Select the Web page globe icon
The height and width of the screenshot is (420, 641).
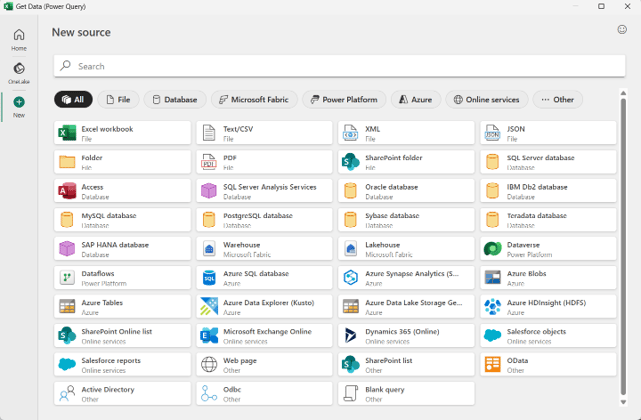pyautogui.click(x=209, y=364)
